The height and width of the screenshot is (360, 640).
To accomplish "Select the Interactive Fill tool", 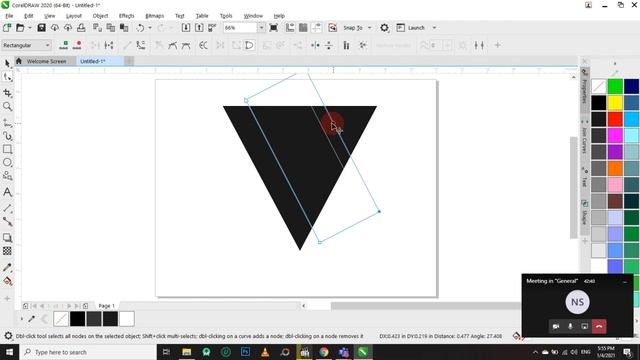I will pos(7,281).
